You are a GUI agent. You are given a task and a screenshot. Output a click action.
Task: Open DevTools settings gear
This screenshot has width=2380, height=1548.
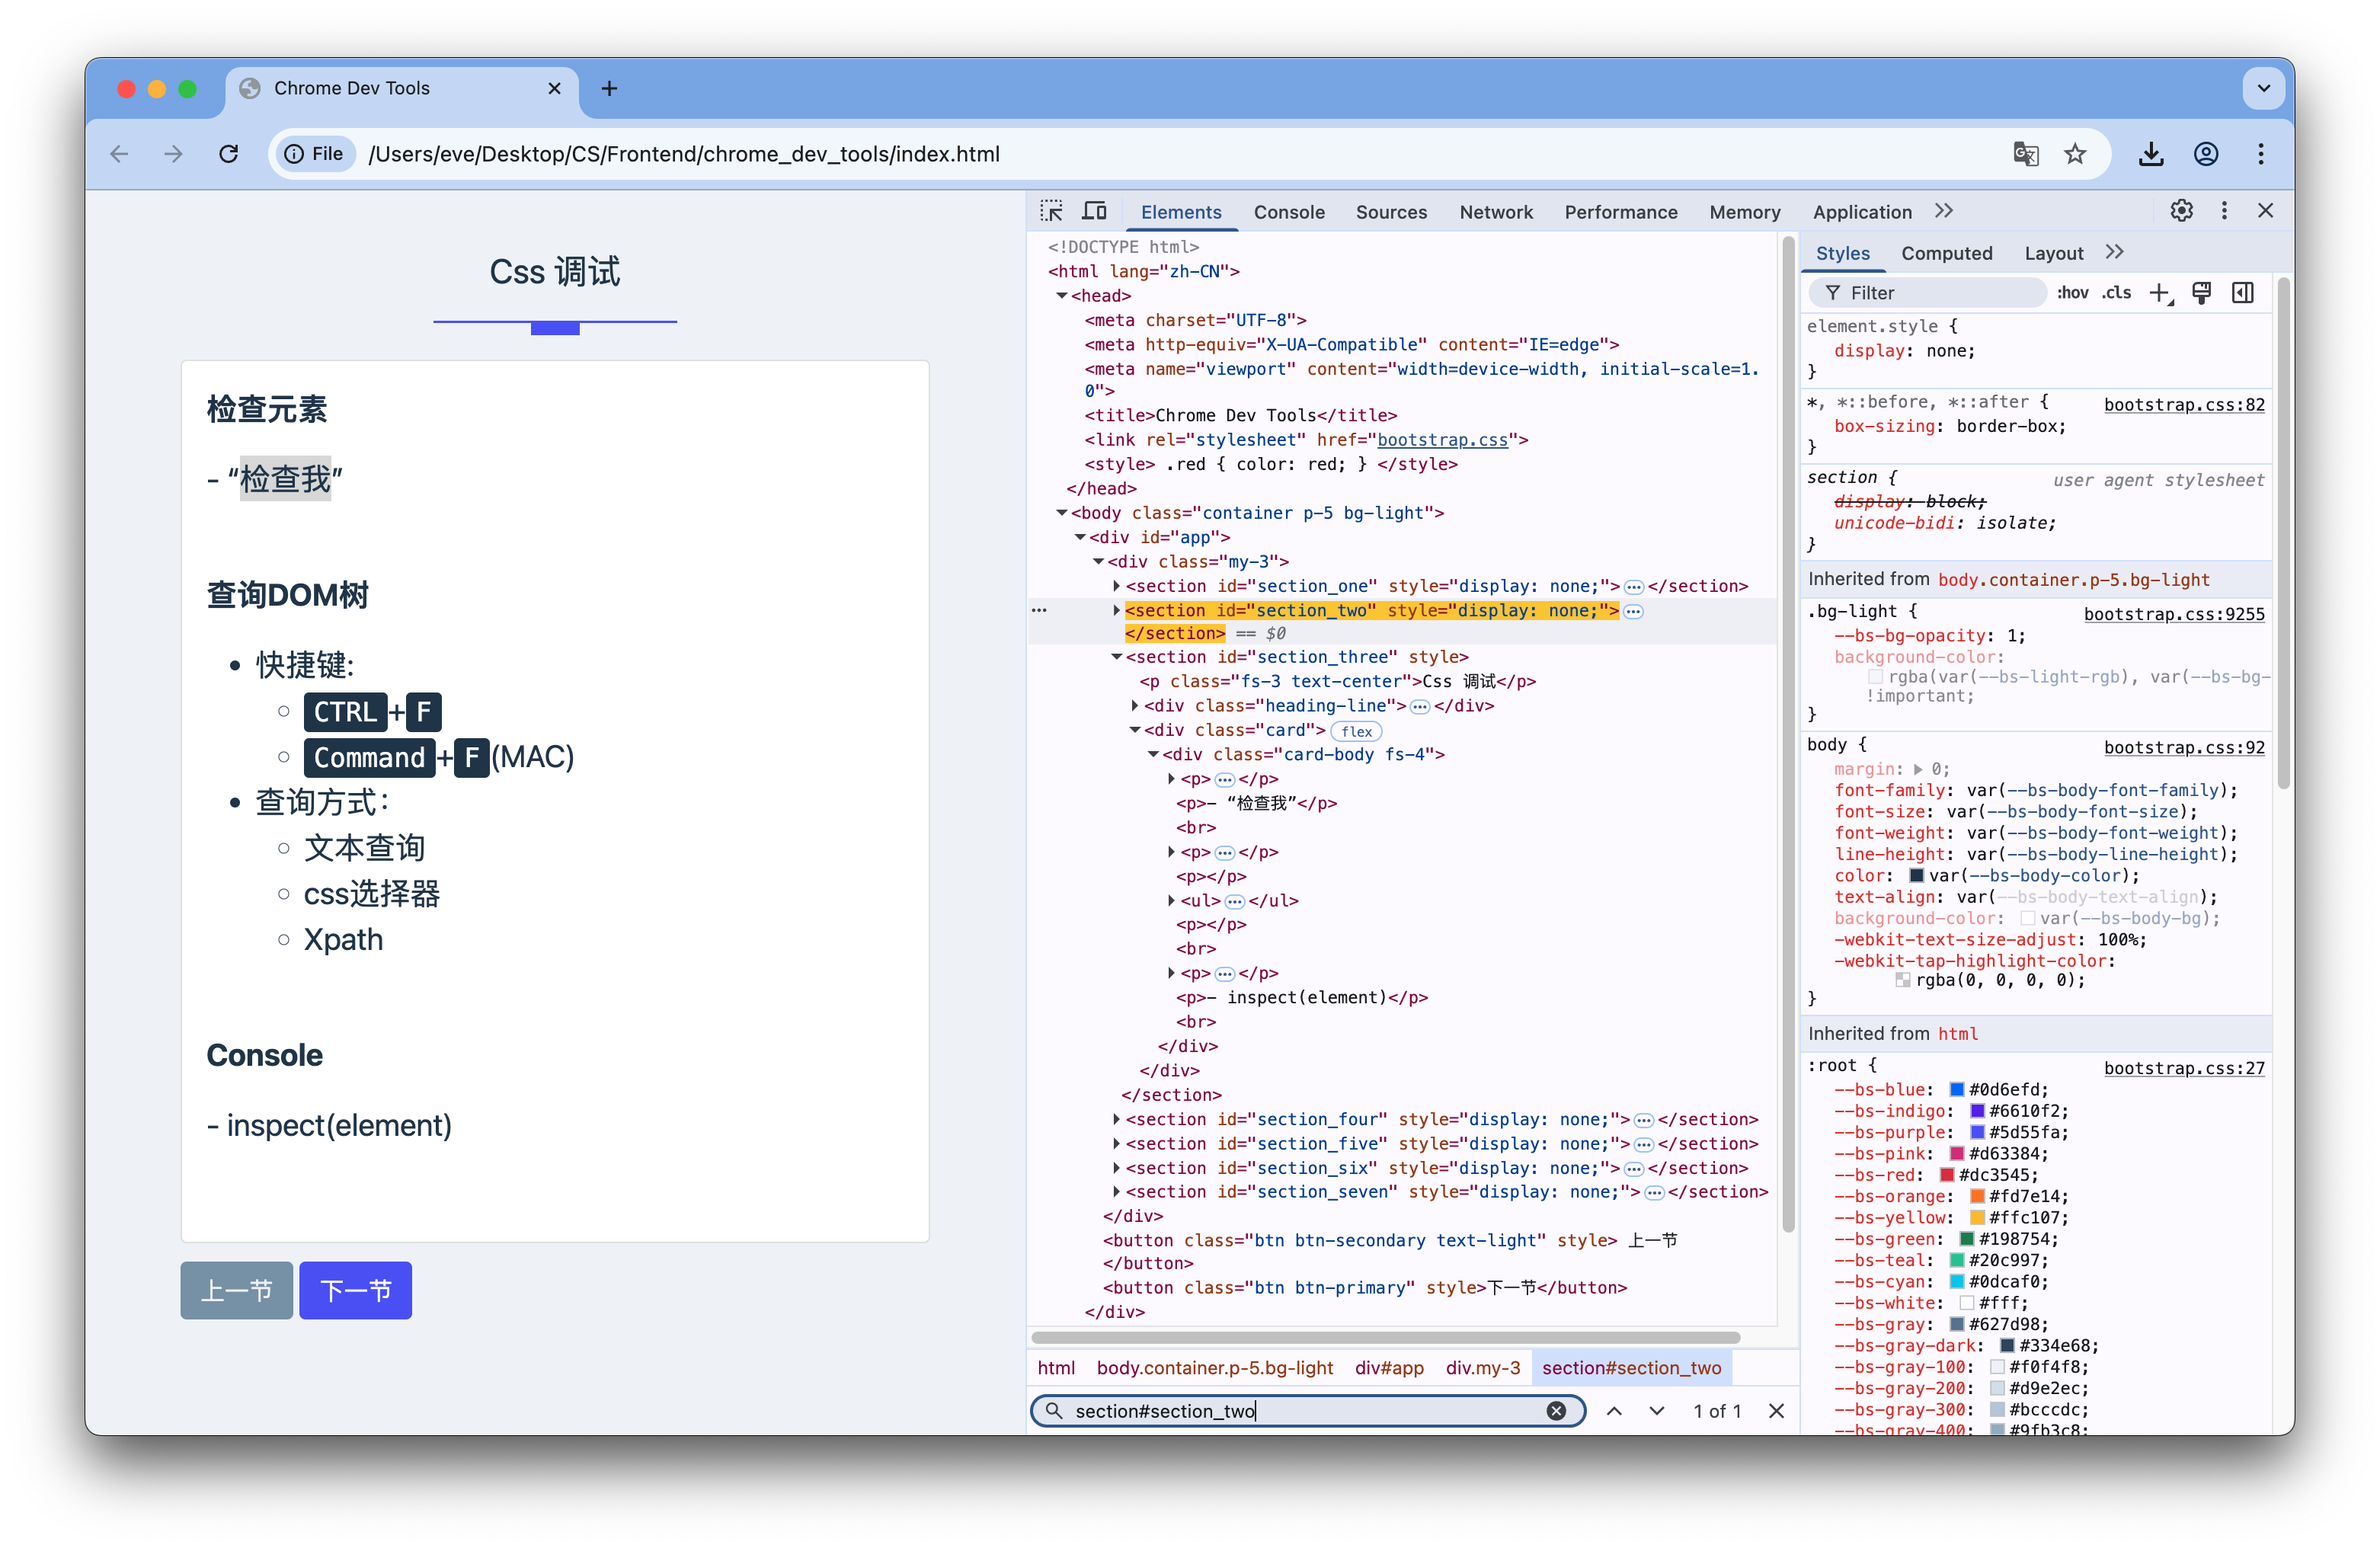coord(2181,211)
